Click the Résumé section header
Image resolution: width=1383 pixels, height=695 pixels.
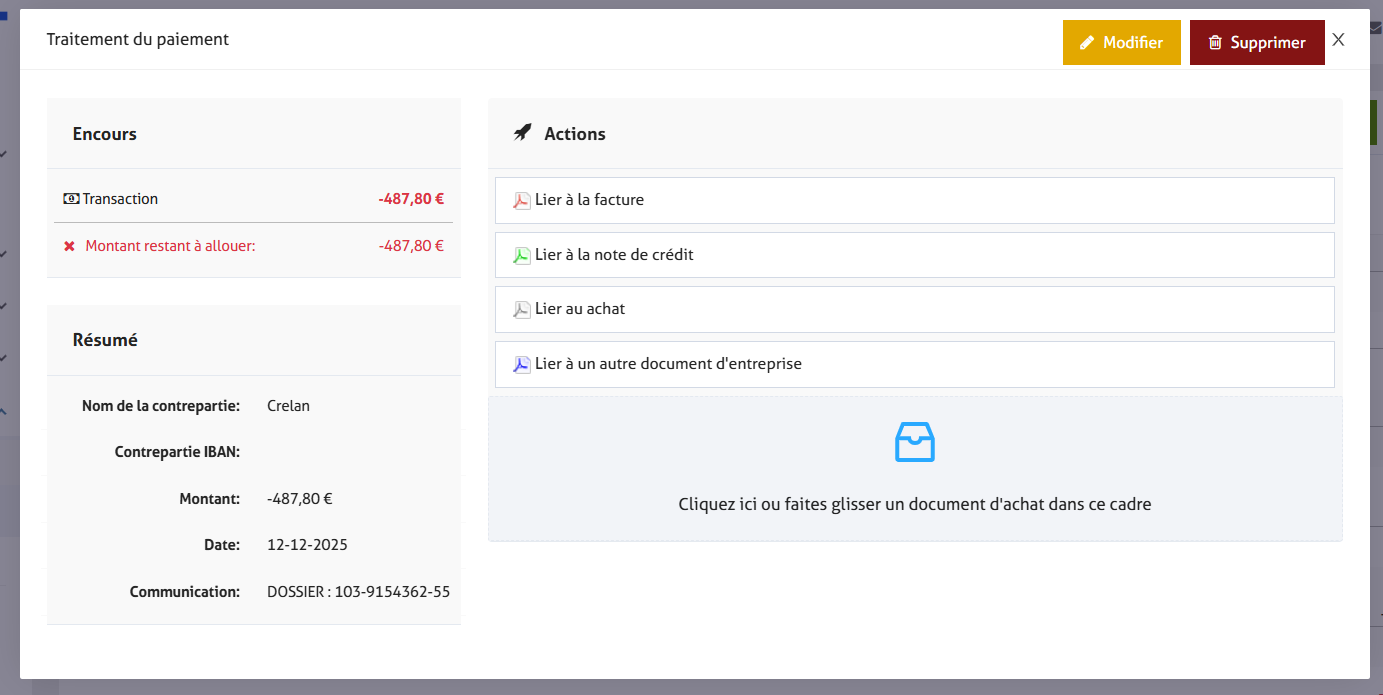105,340
